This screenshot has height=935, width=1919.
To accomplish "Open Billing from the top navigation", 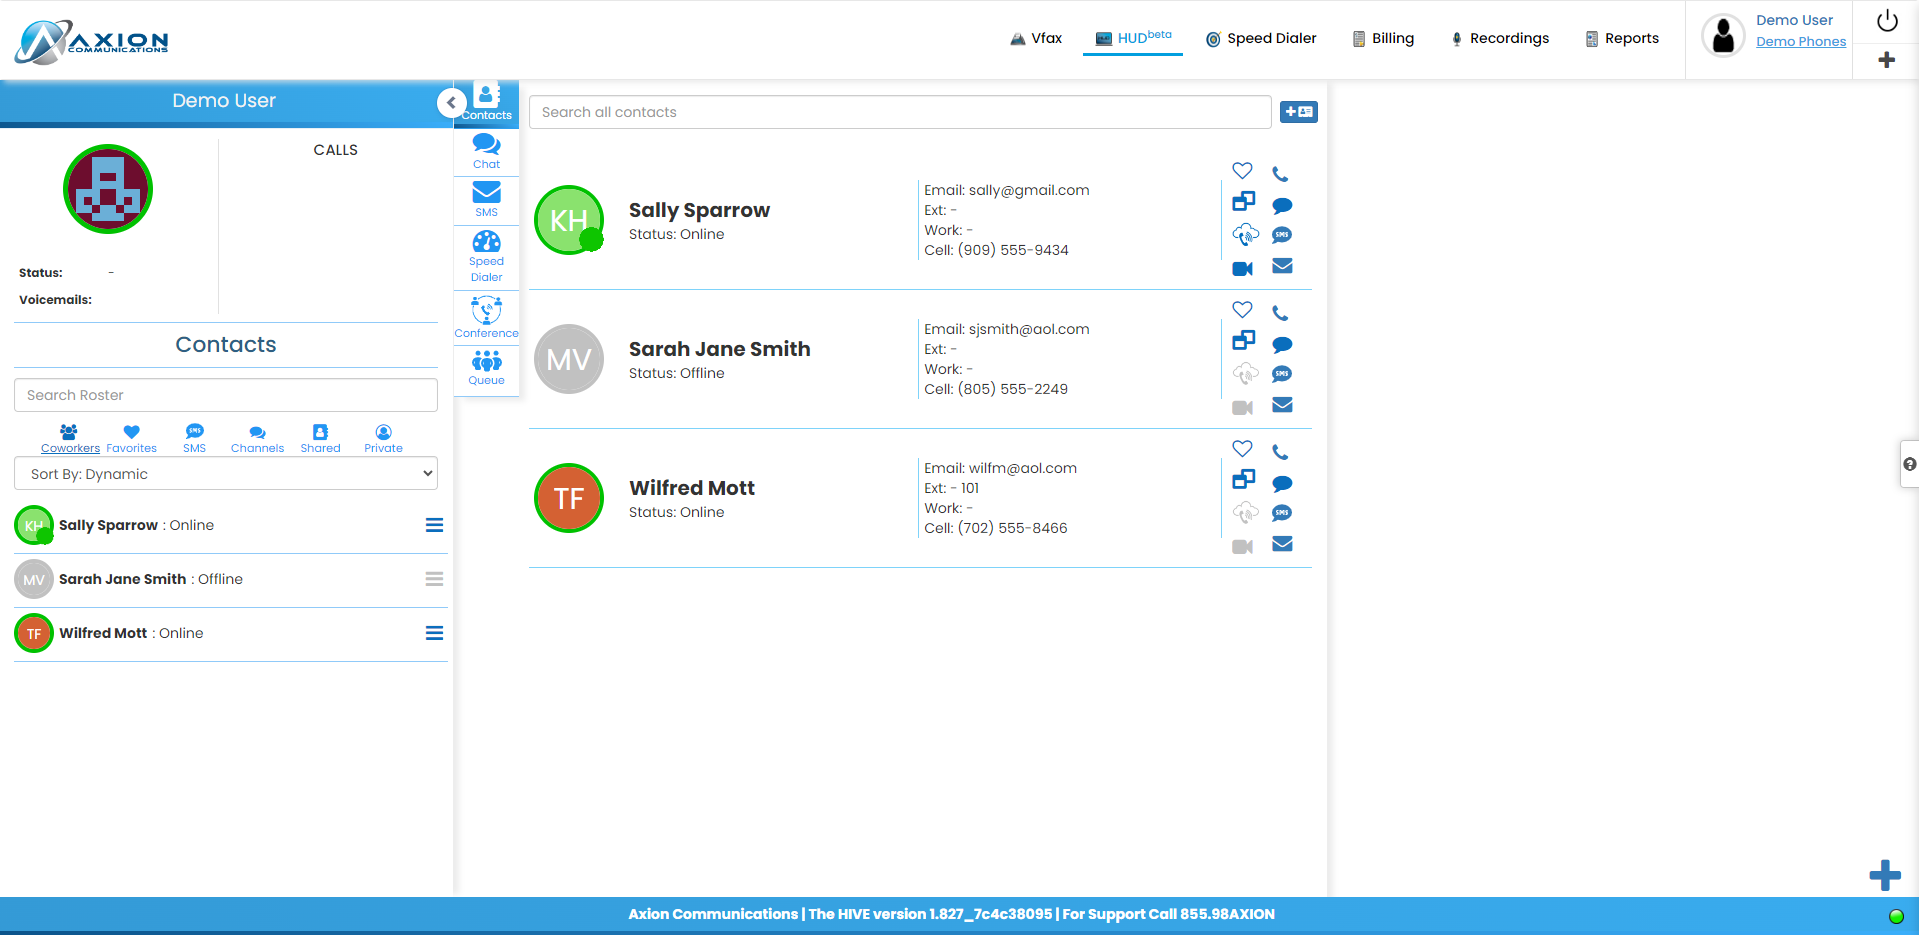I will (x=1383, y=38).
